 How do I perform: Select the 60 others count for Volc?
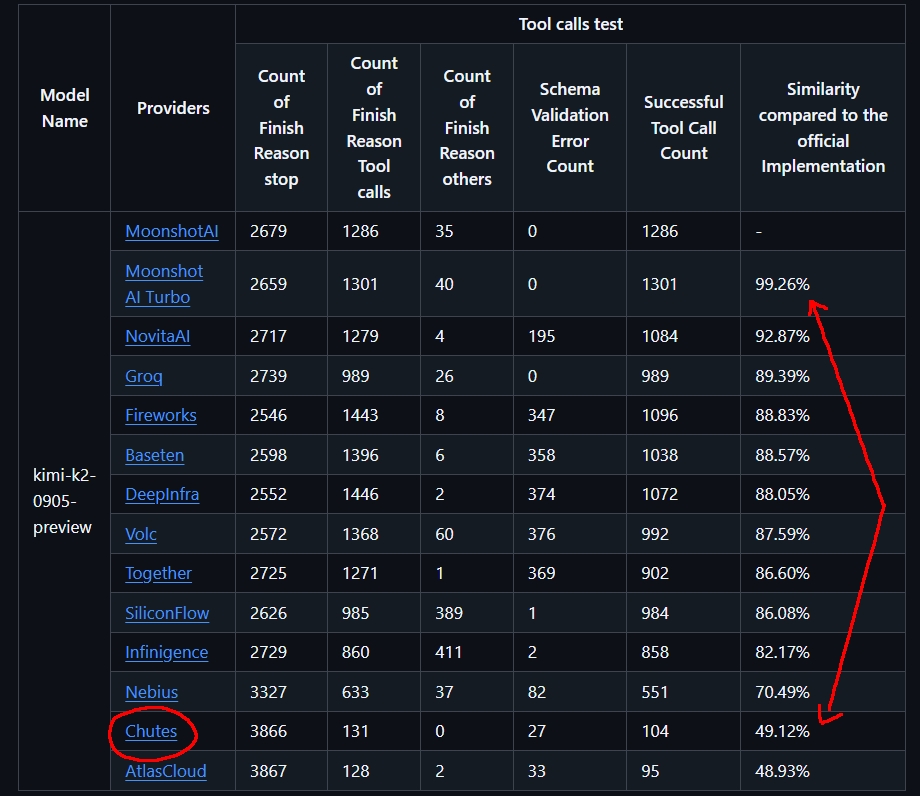pyautogui.click(x=444, y=534)
